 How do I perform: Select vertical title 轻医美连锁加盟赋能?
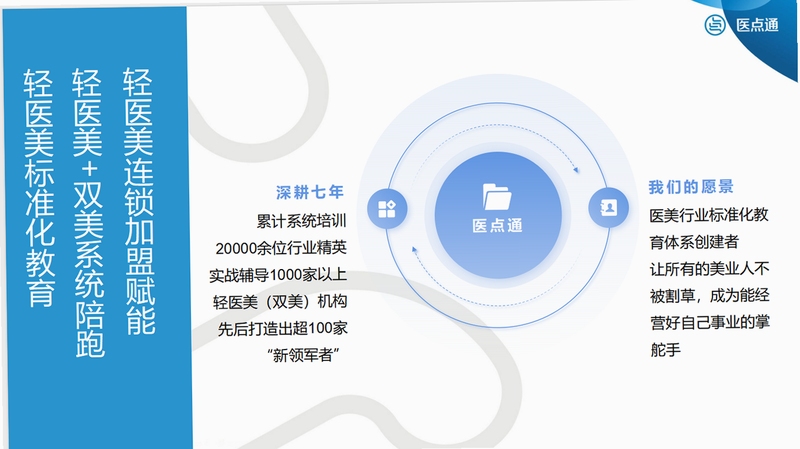pos(139,202)
